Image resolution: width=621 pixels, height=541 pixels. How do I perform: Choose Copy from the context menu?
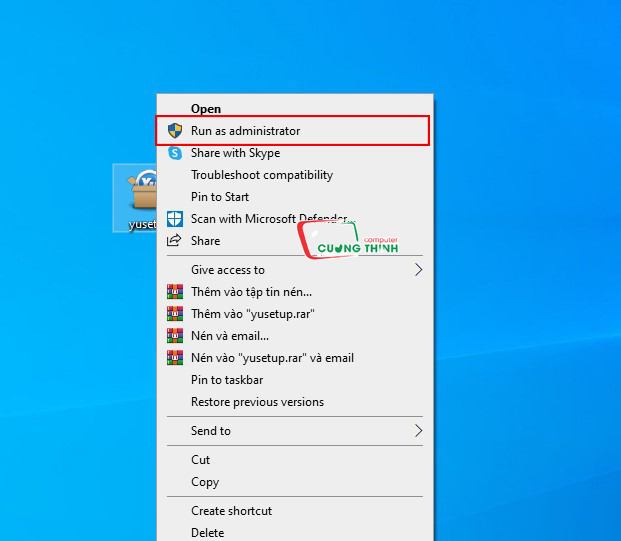tap(295, 482)
